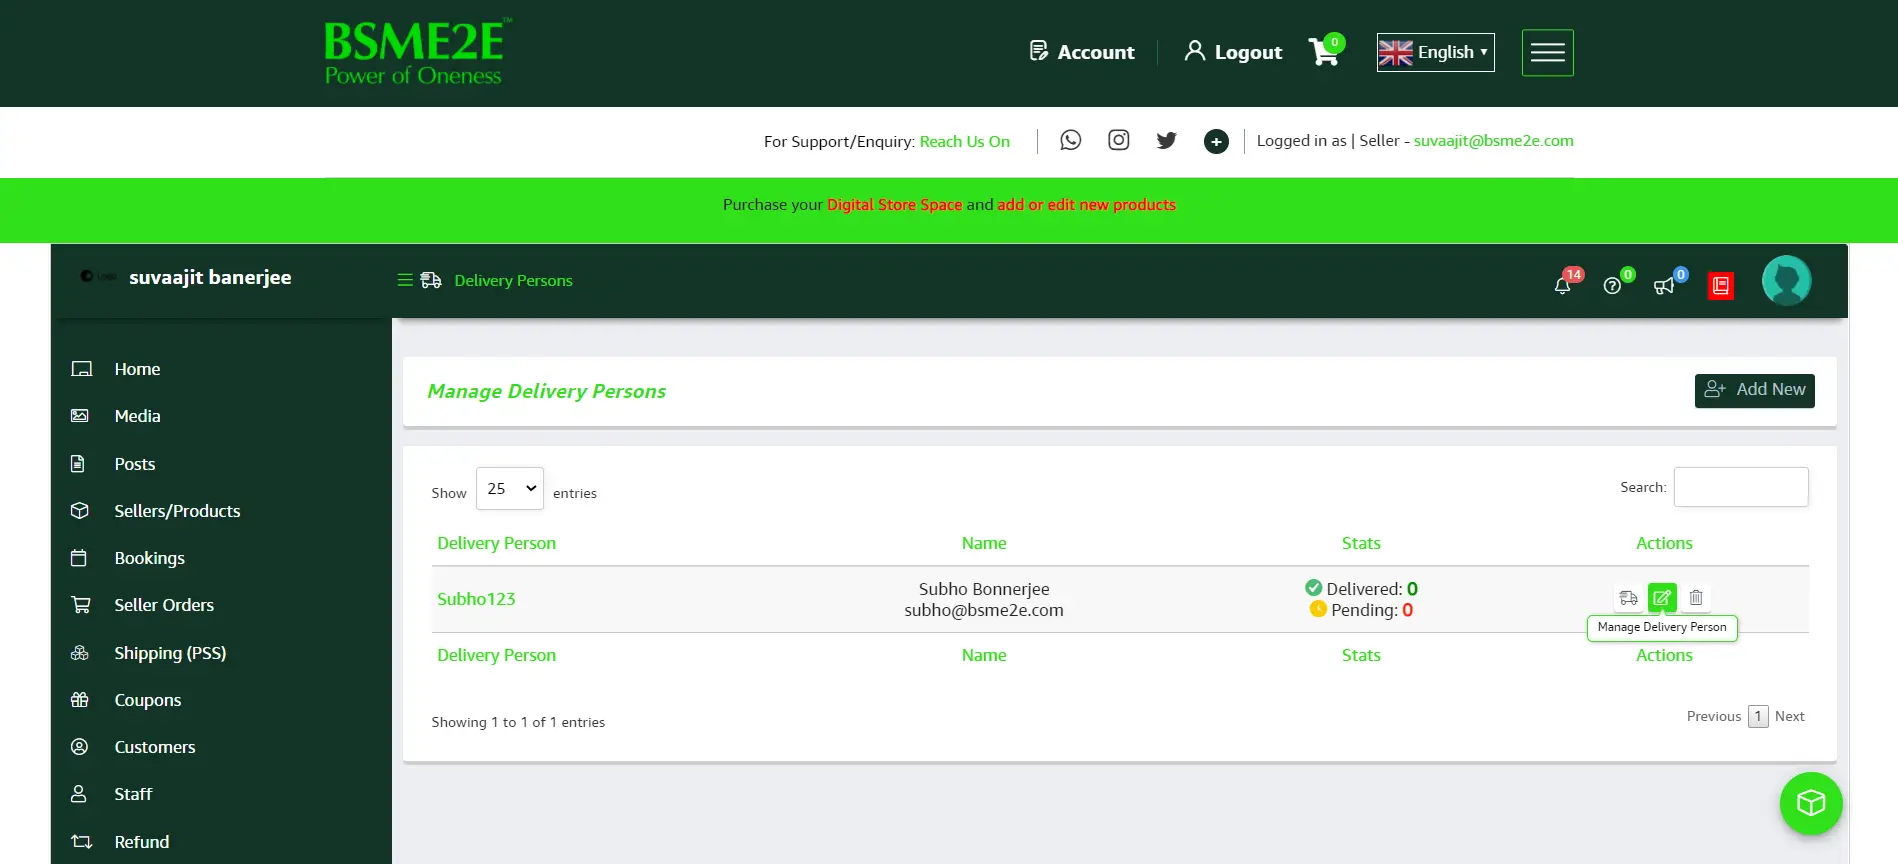The height and width of the screenshot is (864, 1898).
Task: Open Sellers/Products in sidebar
Action: tap(177, 511)
